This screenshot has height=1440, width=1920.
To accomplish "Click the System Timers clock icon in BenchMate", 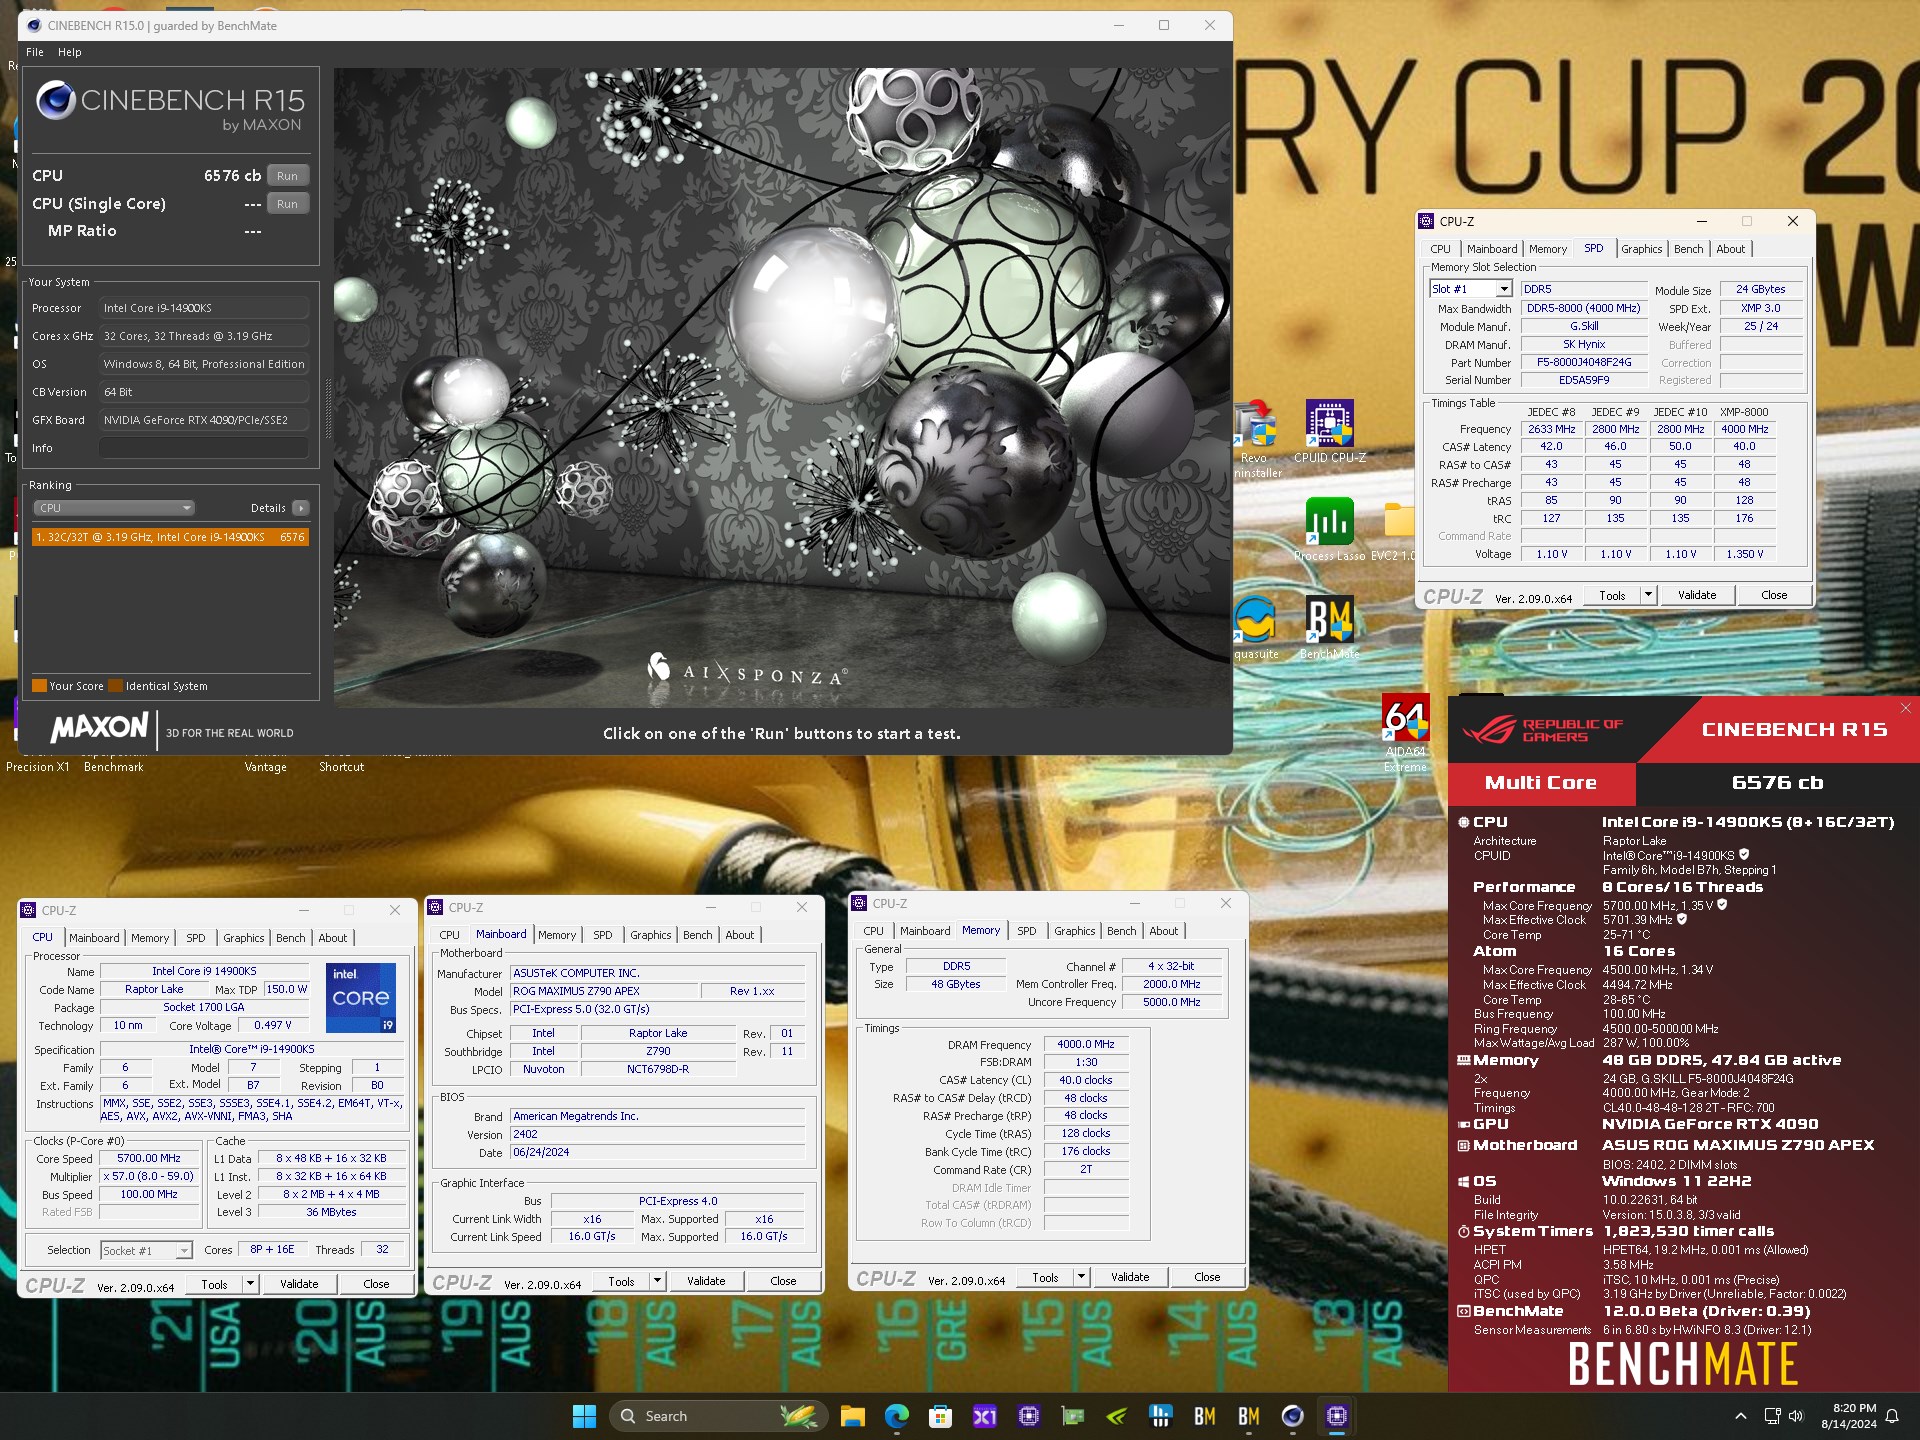I will (1464, 1231).
